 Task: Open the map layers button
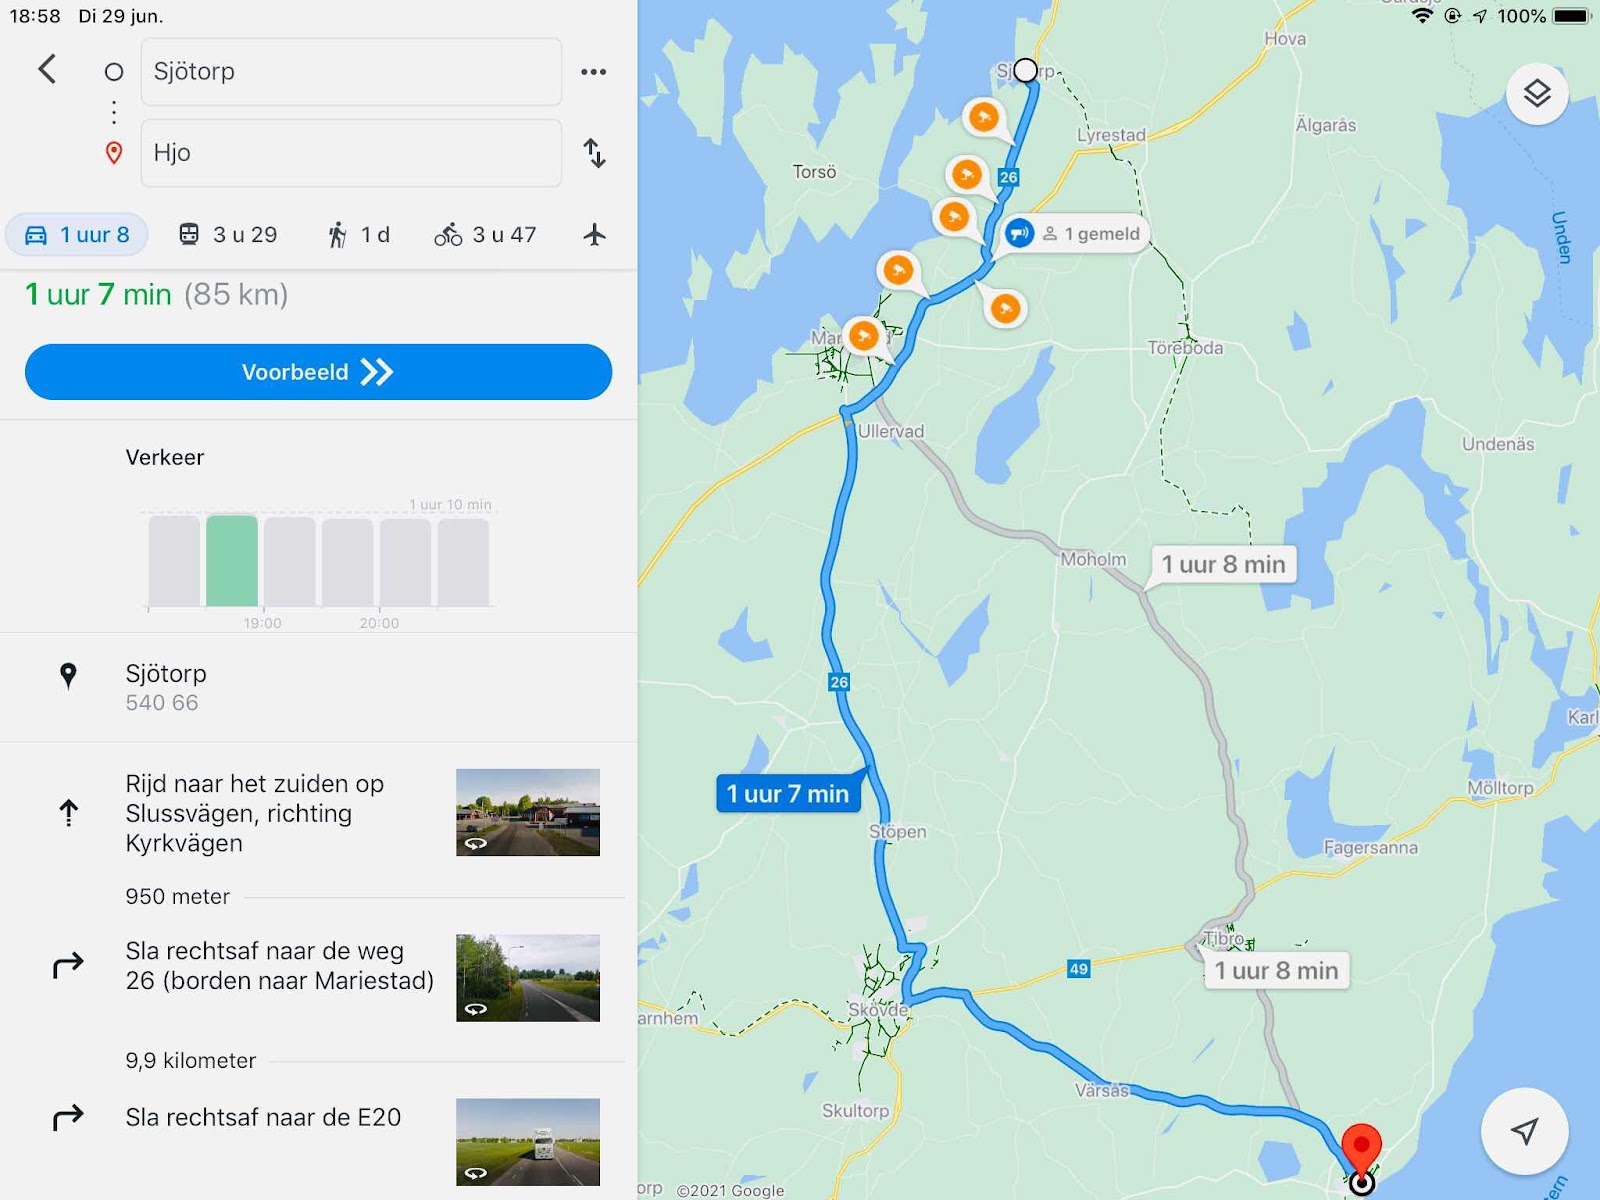pos(1537,94)
